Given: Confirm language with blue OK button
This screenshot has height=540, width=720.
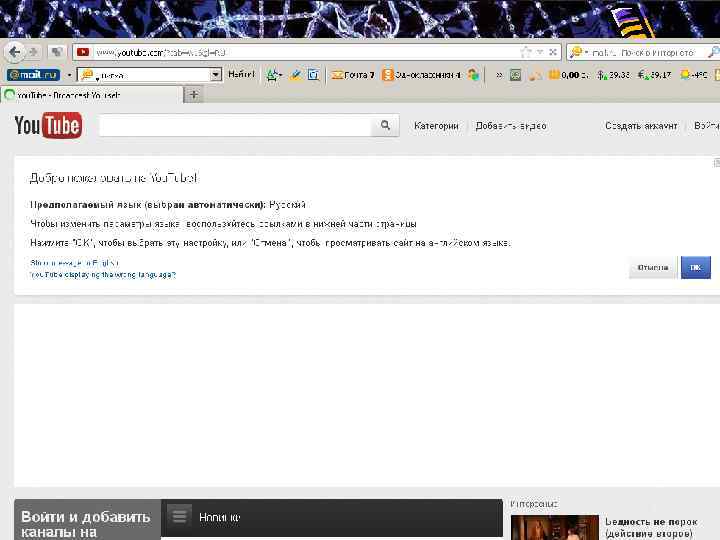Looking at the screenshot, I should 695,268.
